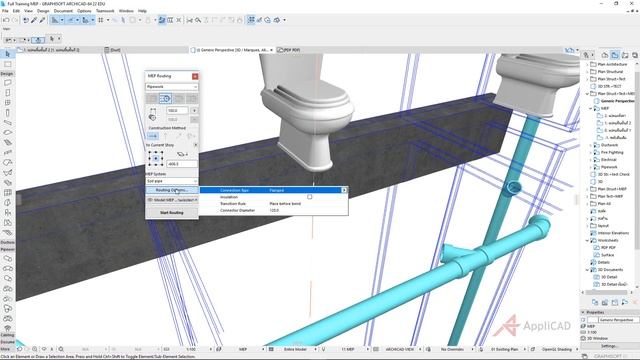Open the Teamwork menu
Viewport: 640px width, 360px height.
click(105, 11)
